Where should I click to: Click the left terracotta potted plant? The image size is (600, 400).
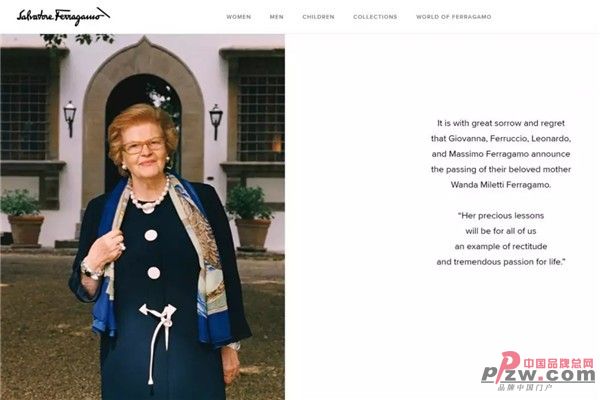23,218
